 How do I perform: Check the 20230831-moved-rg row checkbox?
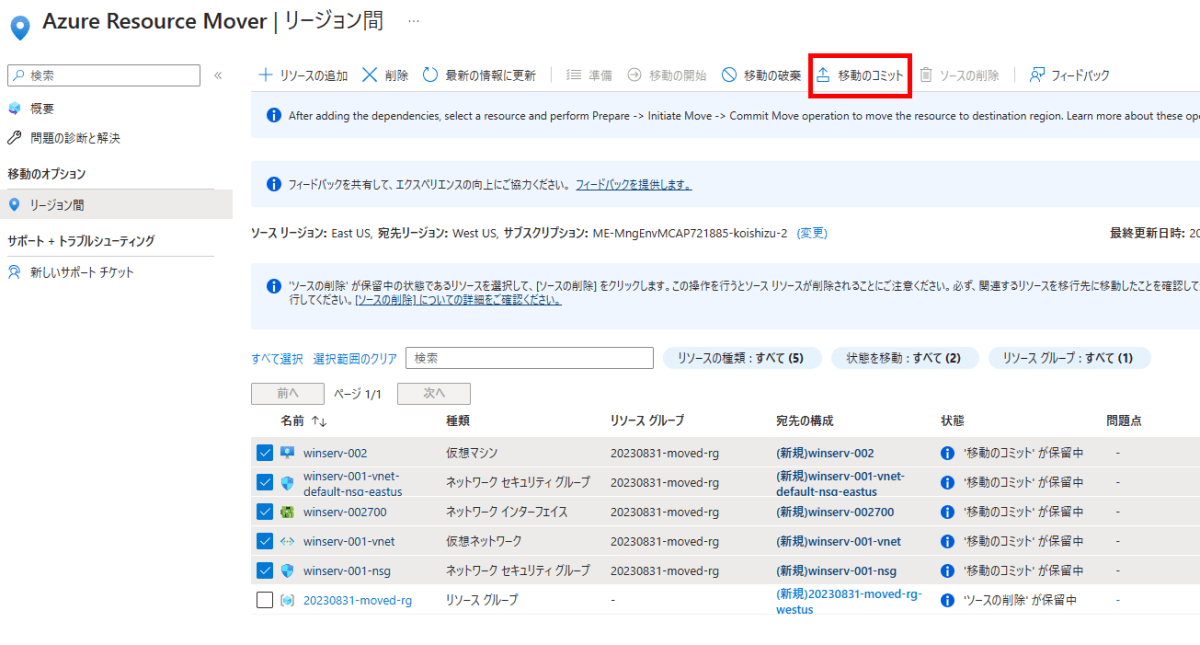tap(265, 600)
